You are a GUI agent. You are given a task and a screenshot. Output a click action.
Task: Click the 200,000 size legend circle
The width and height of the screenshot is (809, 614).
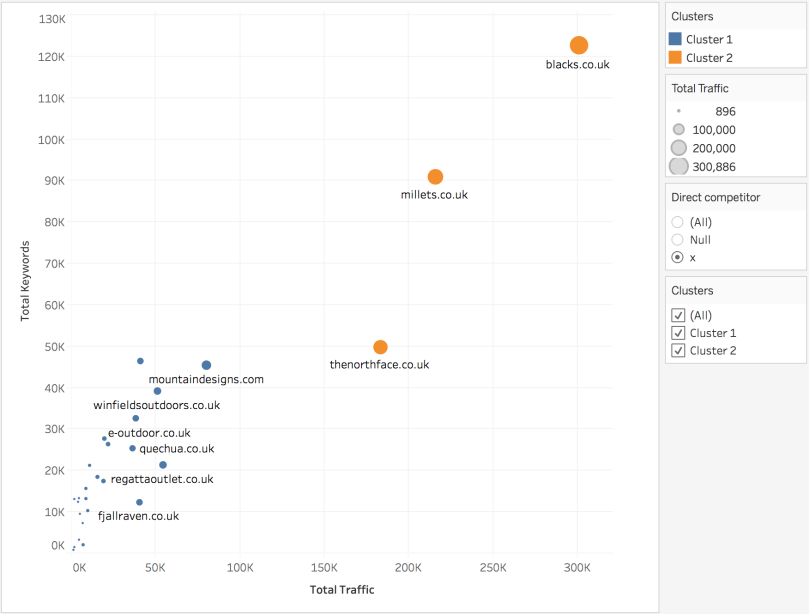click(678, 148)
